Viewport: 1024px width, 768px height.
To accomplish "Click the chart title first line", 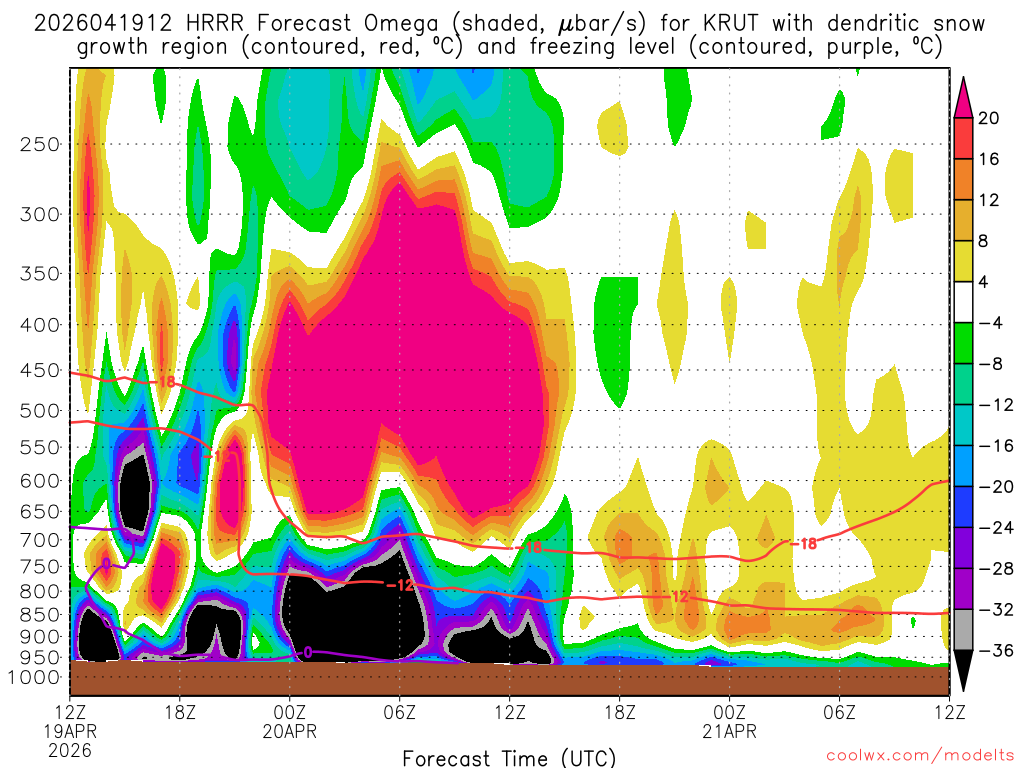I will point(509,24).
